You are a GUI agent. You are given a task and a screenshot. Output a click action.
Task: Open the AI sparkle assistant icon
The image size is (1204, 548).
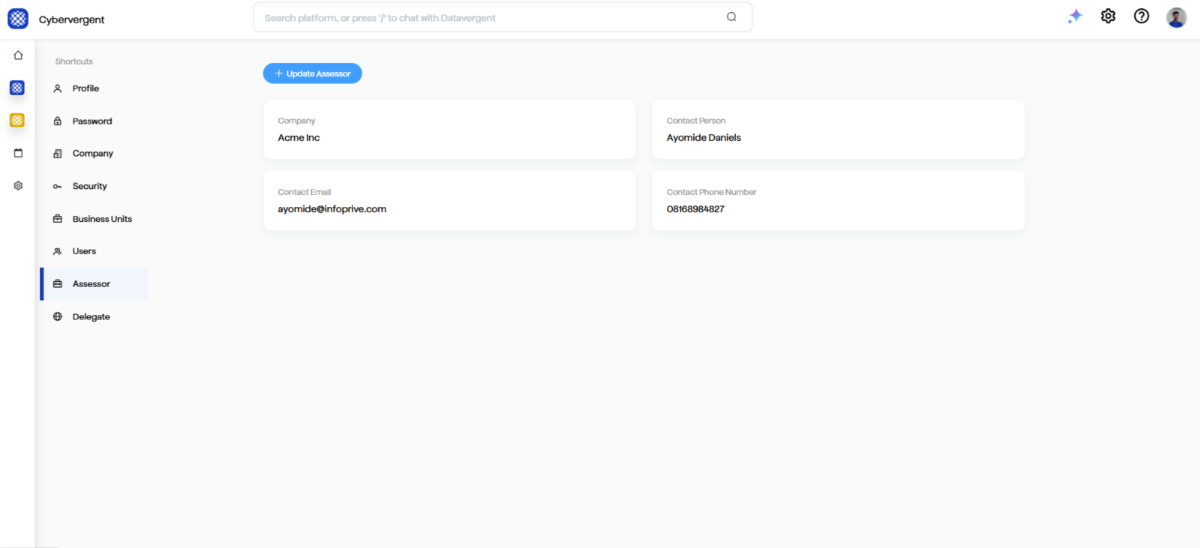click(1075, 16)
